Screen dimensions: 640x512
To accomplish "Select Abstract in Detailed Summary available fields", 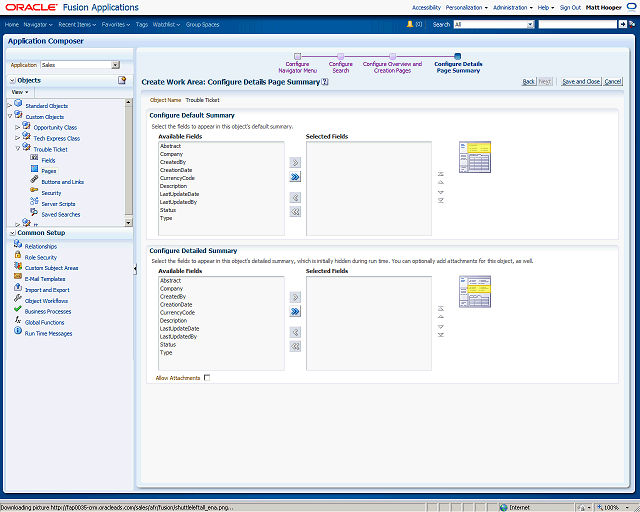I will (x=170, y=280).
